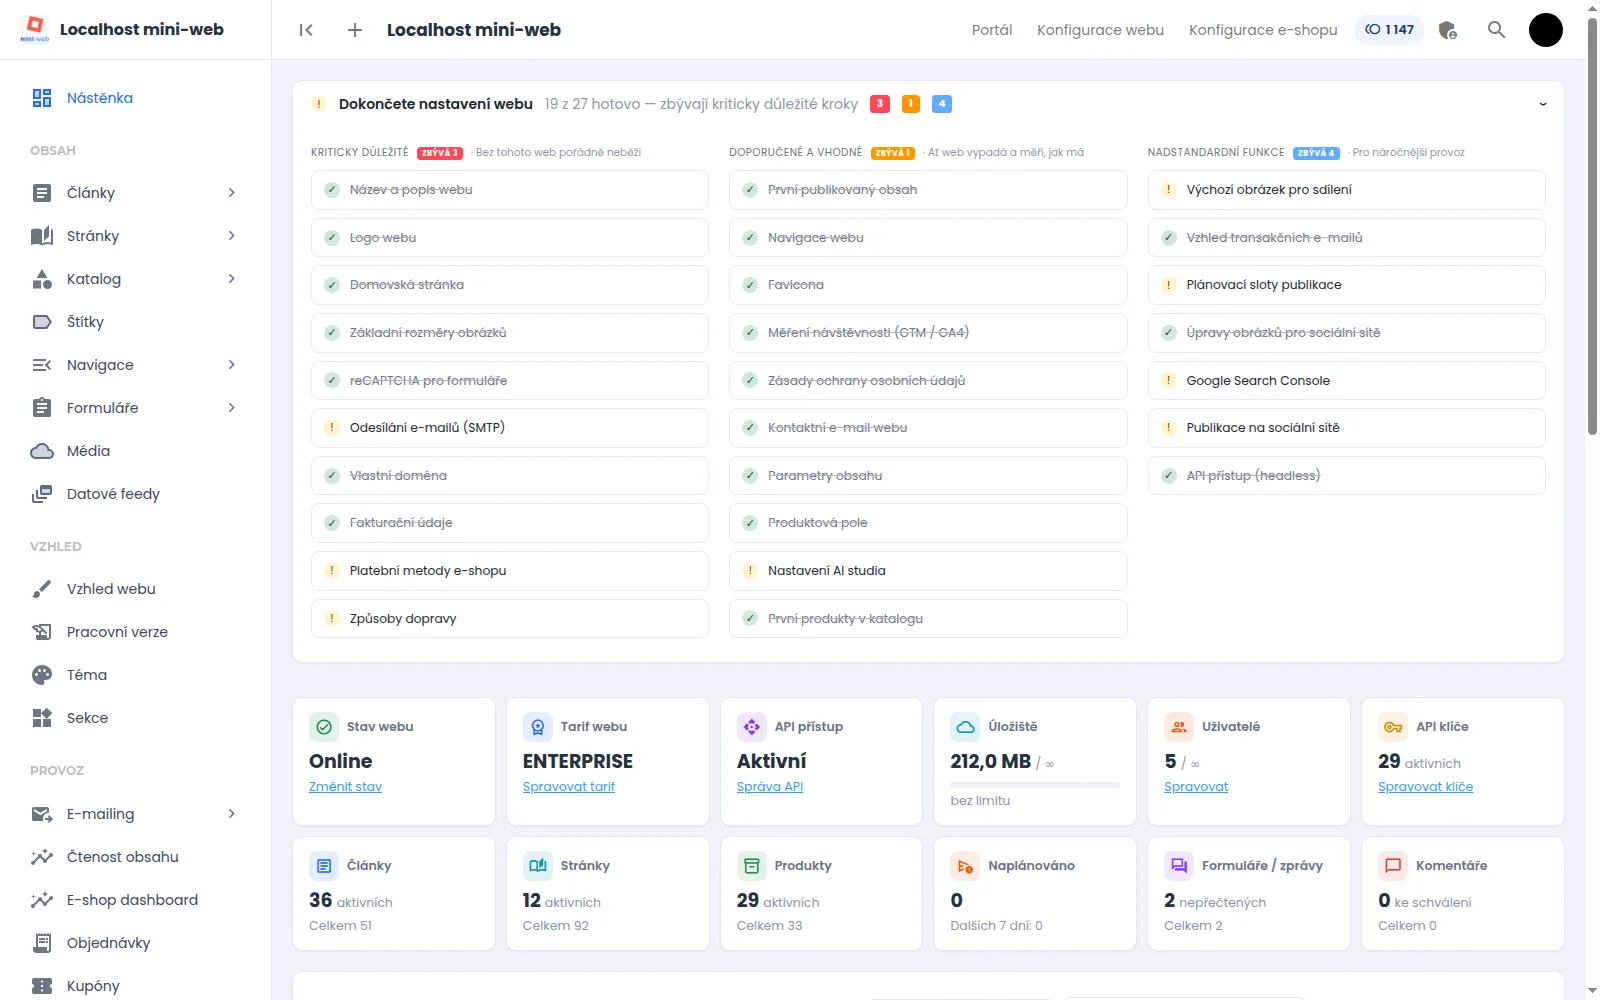Click the shield security icon in header
This screenshot has width=1600, height=1000.
pos(1447,30)
